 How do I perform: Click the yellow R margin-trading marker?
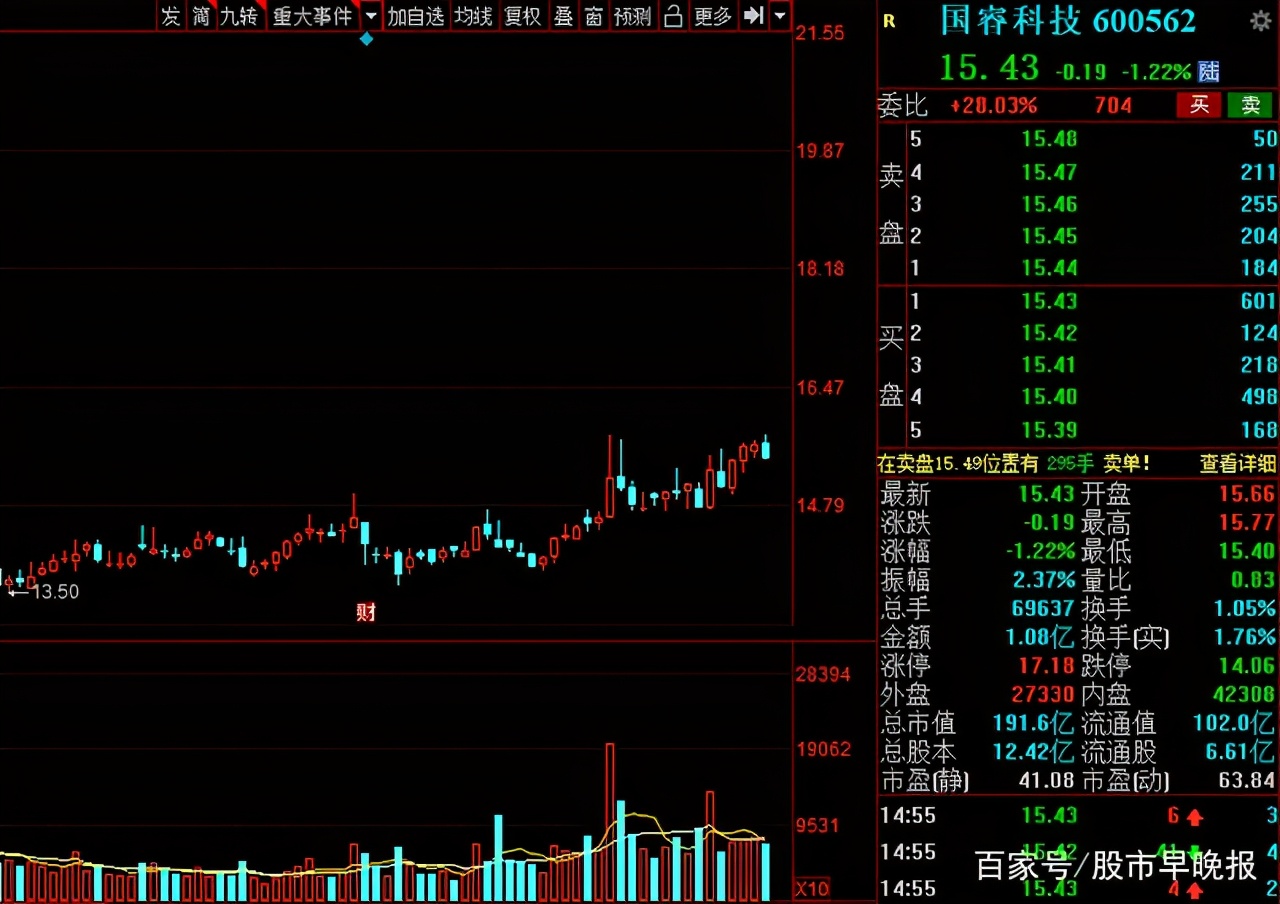point(890,21)
